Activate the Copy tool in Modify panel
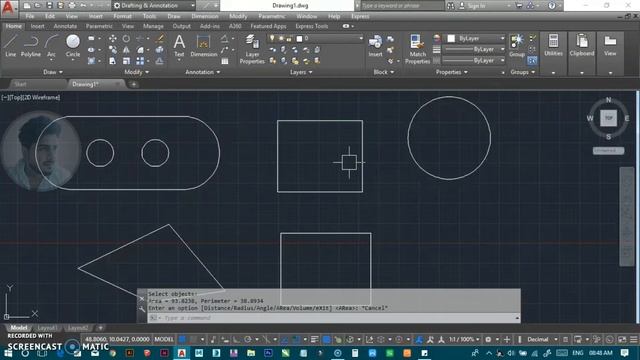The width and height of the screenshot is (640, 360). coord(113,50)
